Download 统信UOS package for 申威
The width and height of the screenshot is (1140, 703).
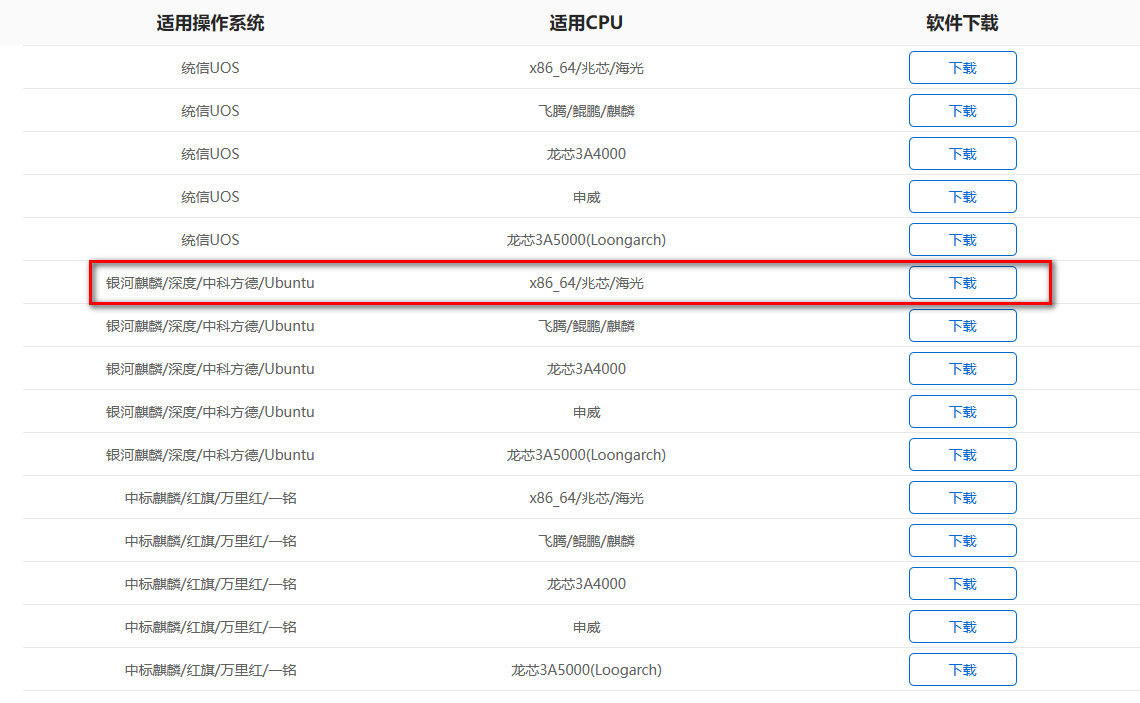click(x=963, y=196)
